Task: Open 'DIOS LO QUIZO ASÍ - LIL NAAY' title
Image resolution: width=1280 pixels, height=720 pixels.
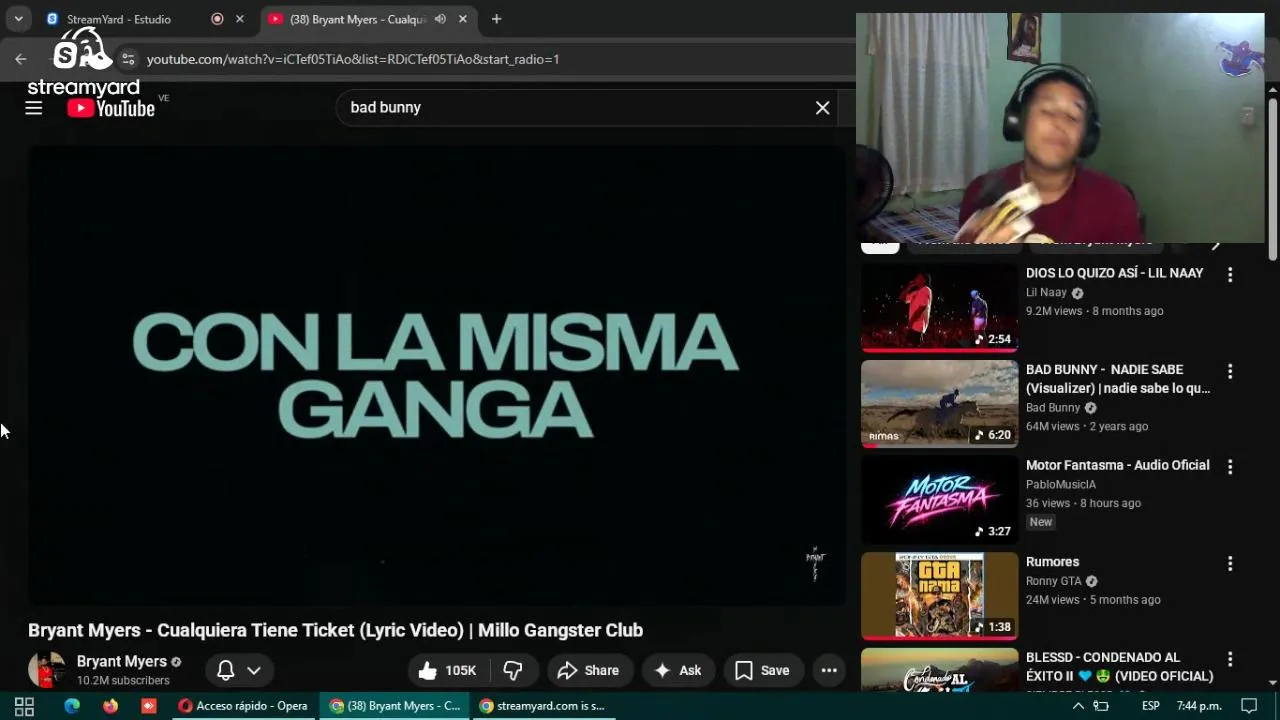Action: 1114,273
